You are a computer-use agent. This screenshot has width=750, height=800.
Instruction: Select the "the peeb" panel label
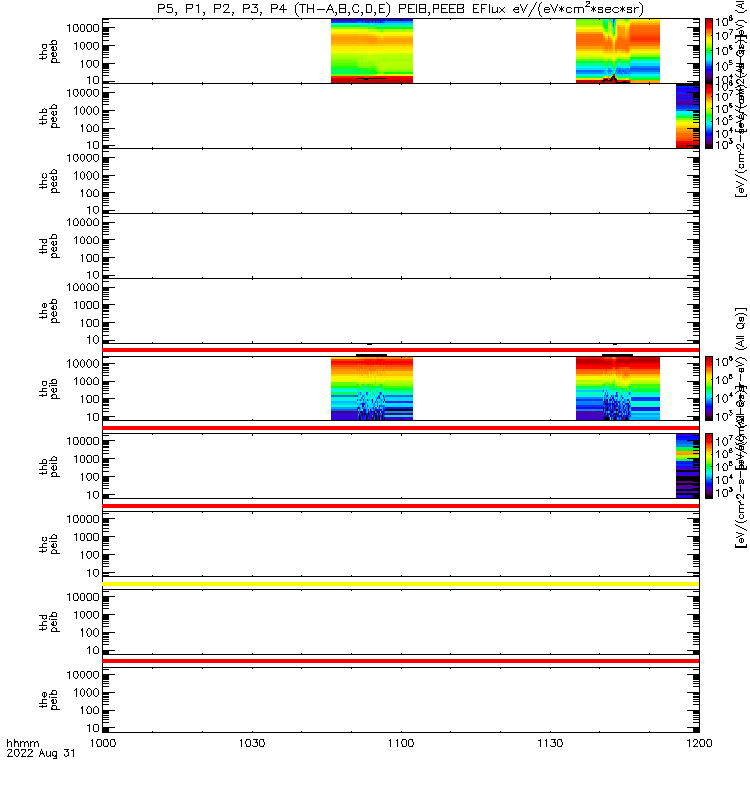point(49,311)
